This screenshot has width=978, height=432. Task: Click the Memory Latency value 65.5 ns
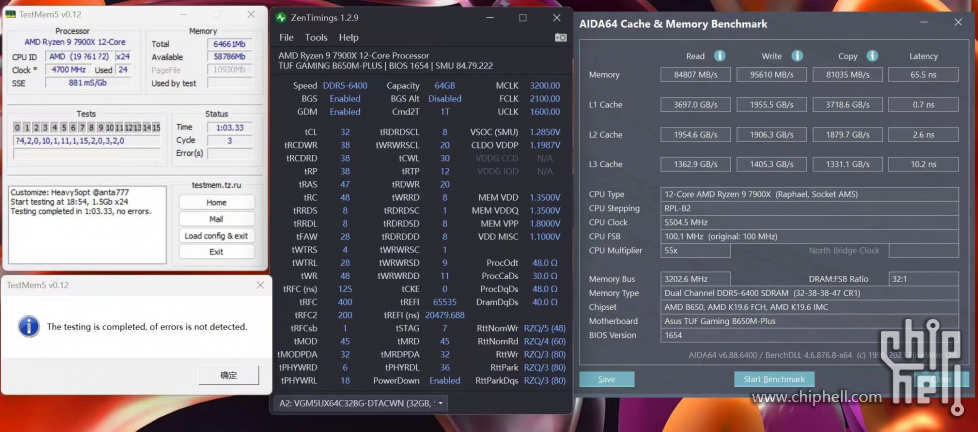click(x=923, y=75)
